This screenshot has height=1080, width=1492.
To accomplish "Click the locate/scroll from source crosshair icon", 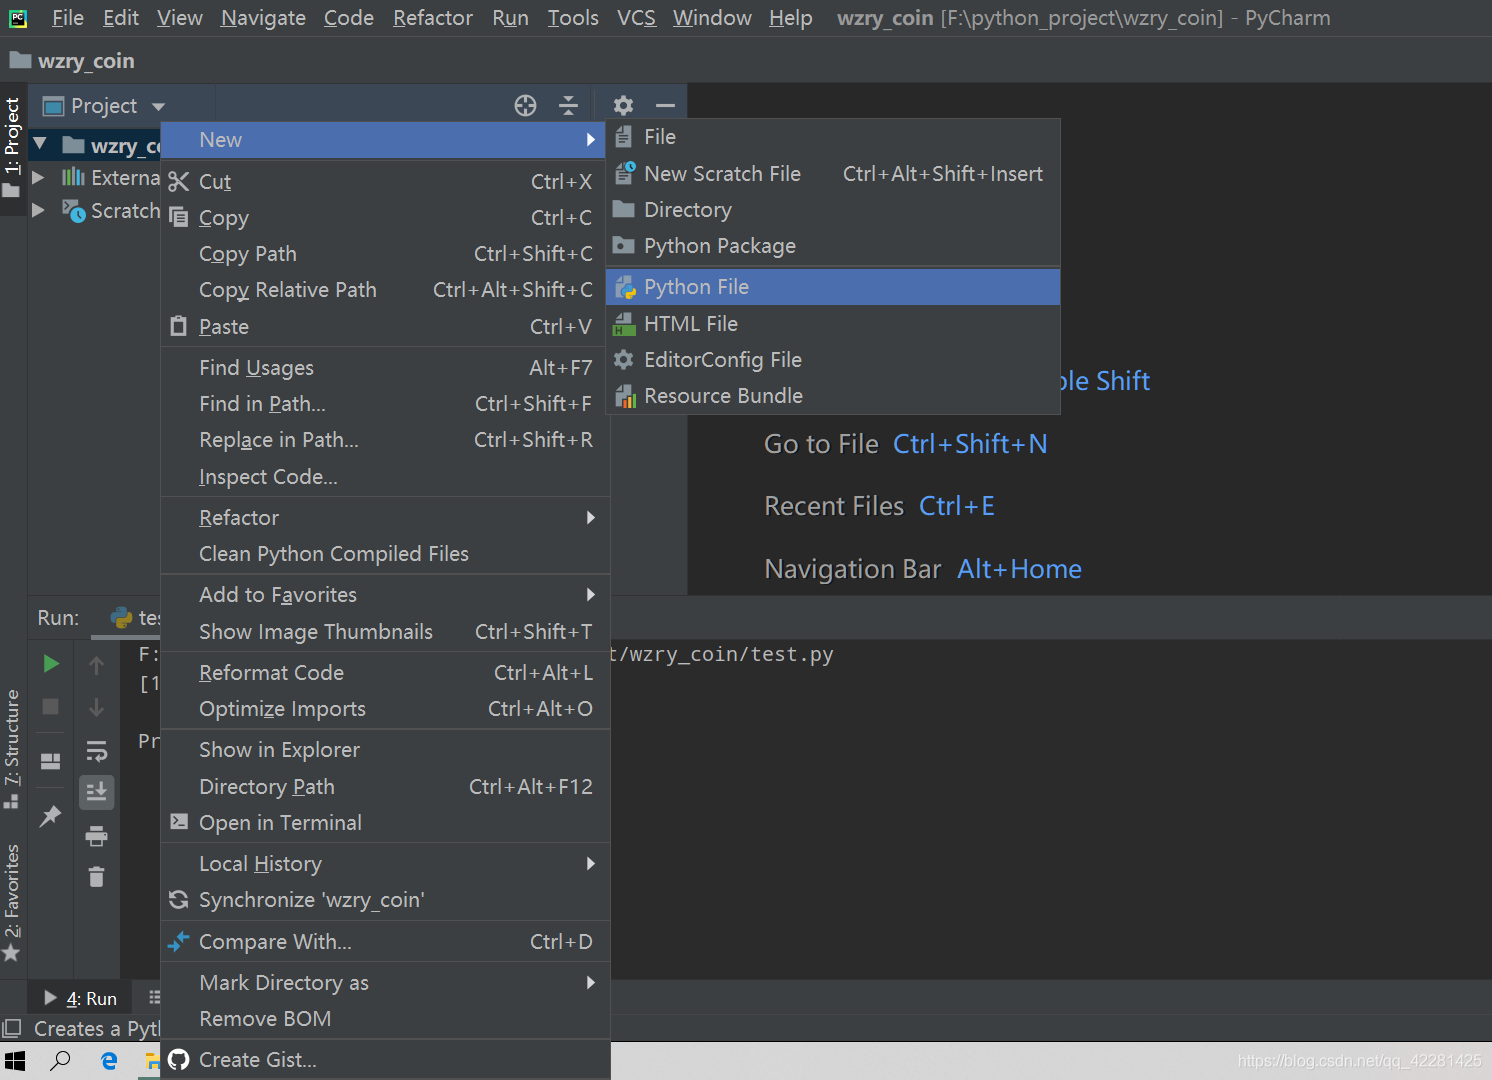I will [x=525, y=105].
